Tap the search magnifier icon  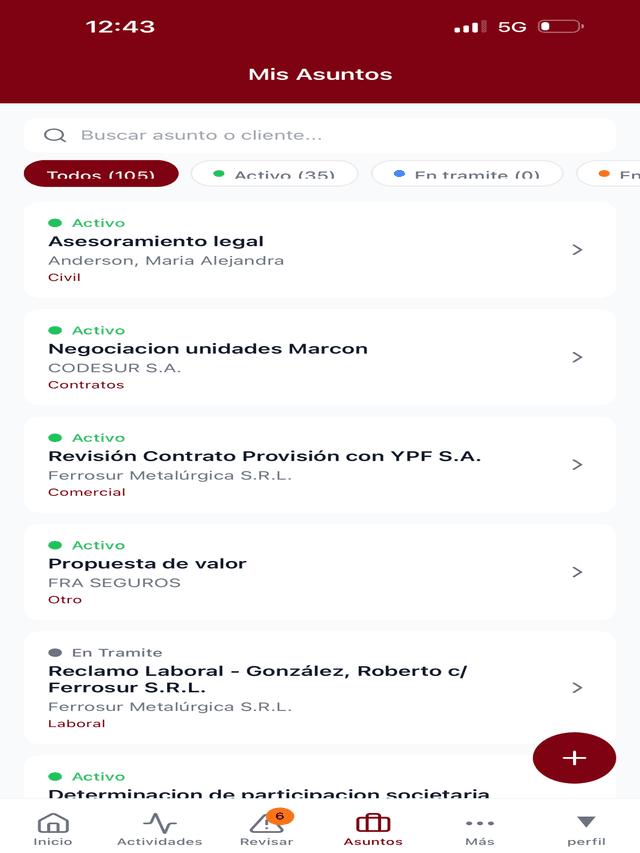click(56, 136)
